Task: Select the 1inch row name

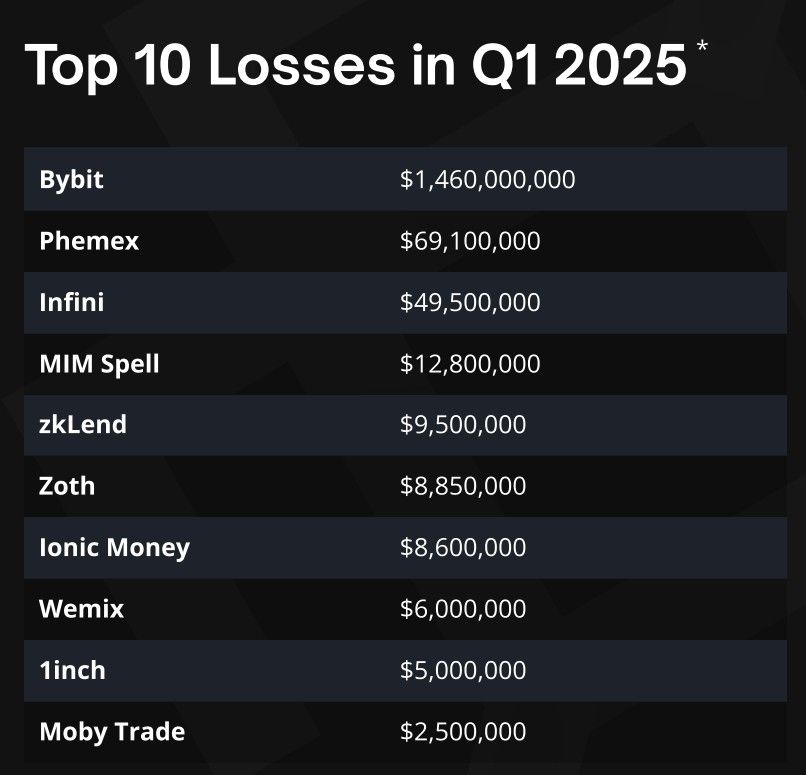Action: click(72, 670)
